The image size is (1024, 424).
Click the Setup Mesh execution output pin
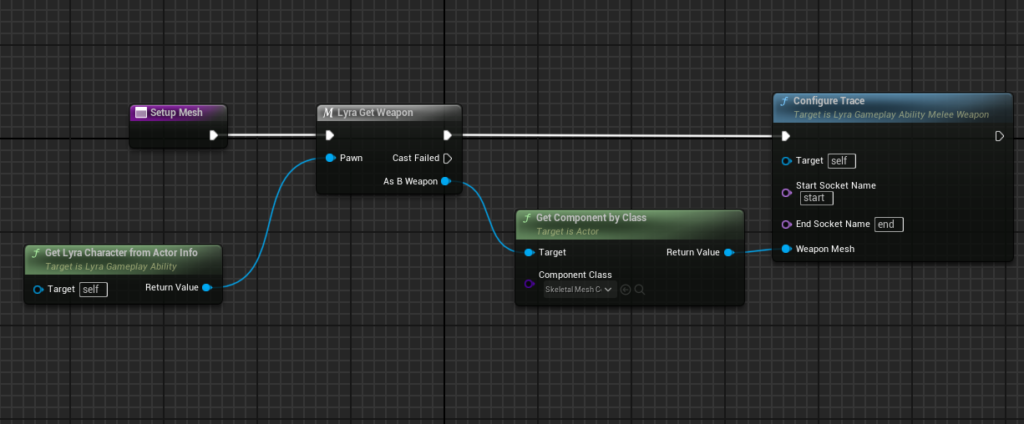[213, 136]
